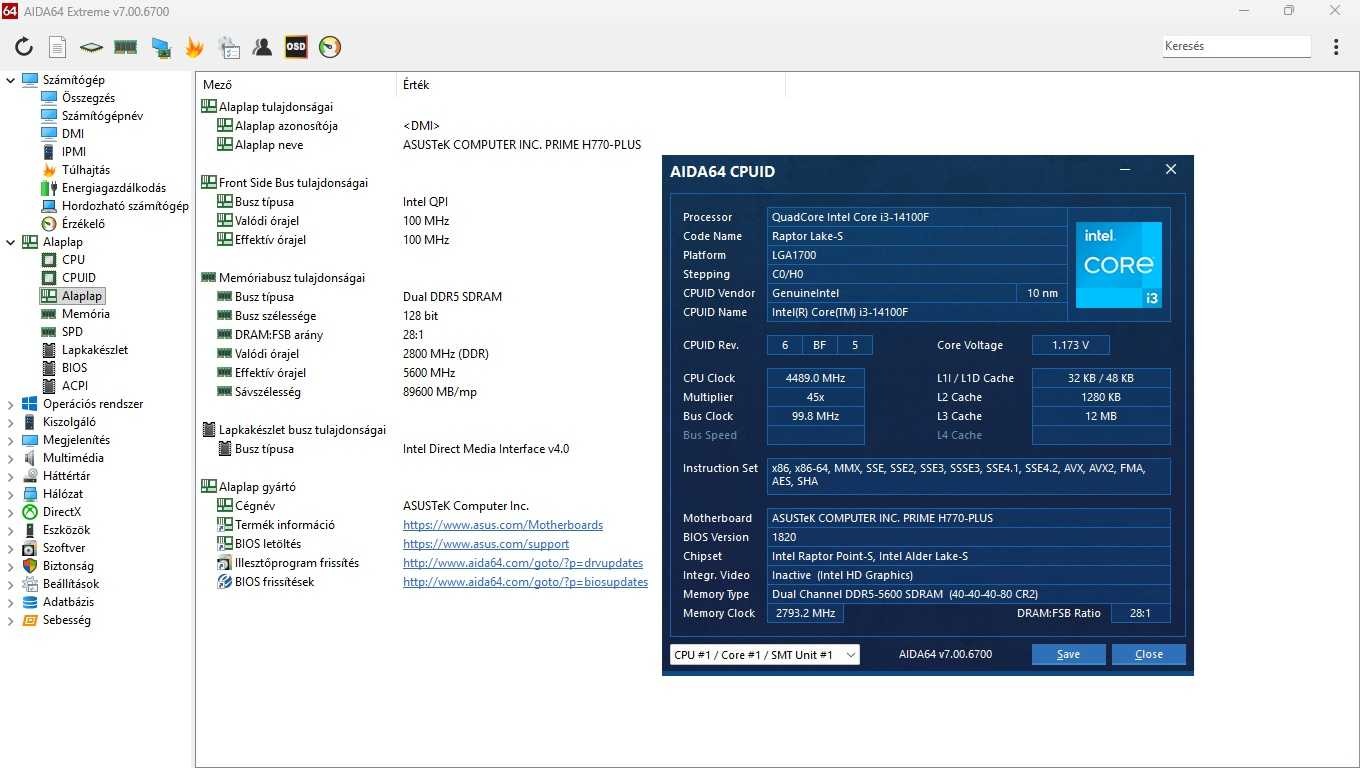Open the drvupdates driver update link

(523, 563)
